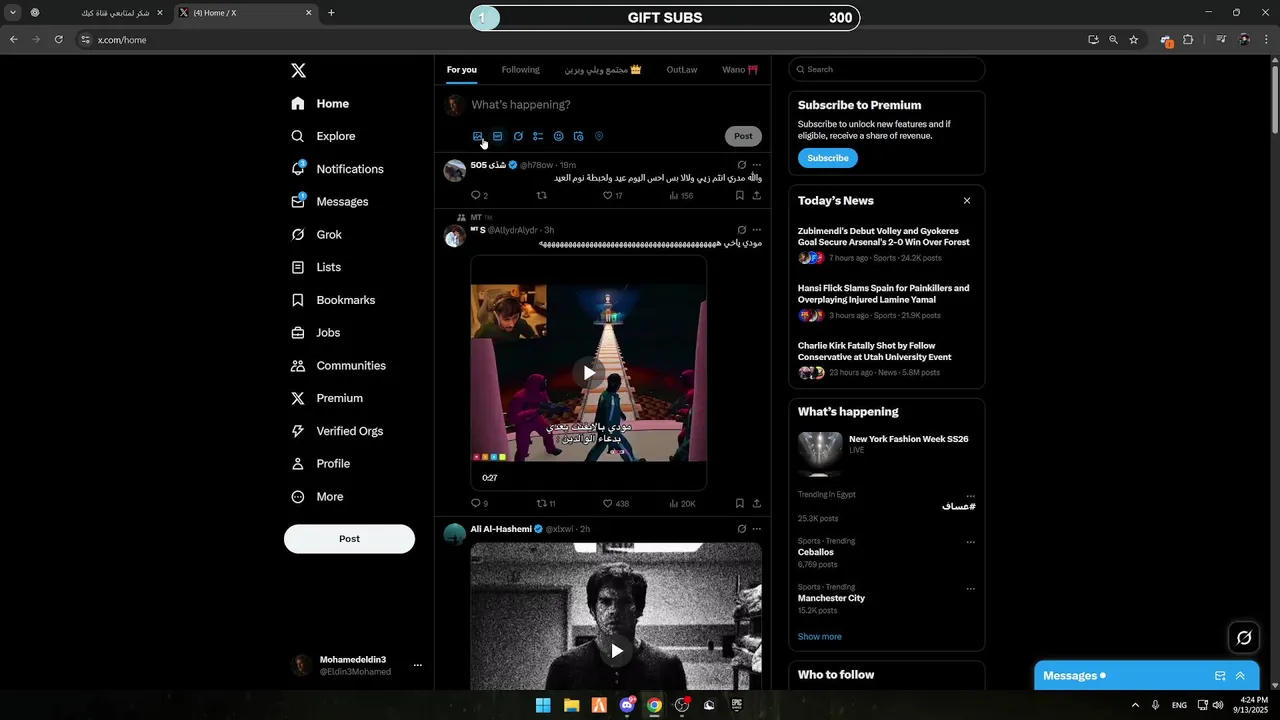Open account menu dots beside Mohamedeldin3
Image resolution: width=1280 pixels, height=720 pixels.
pos(418,665)
